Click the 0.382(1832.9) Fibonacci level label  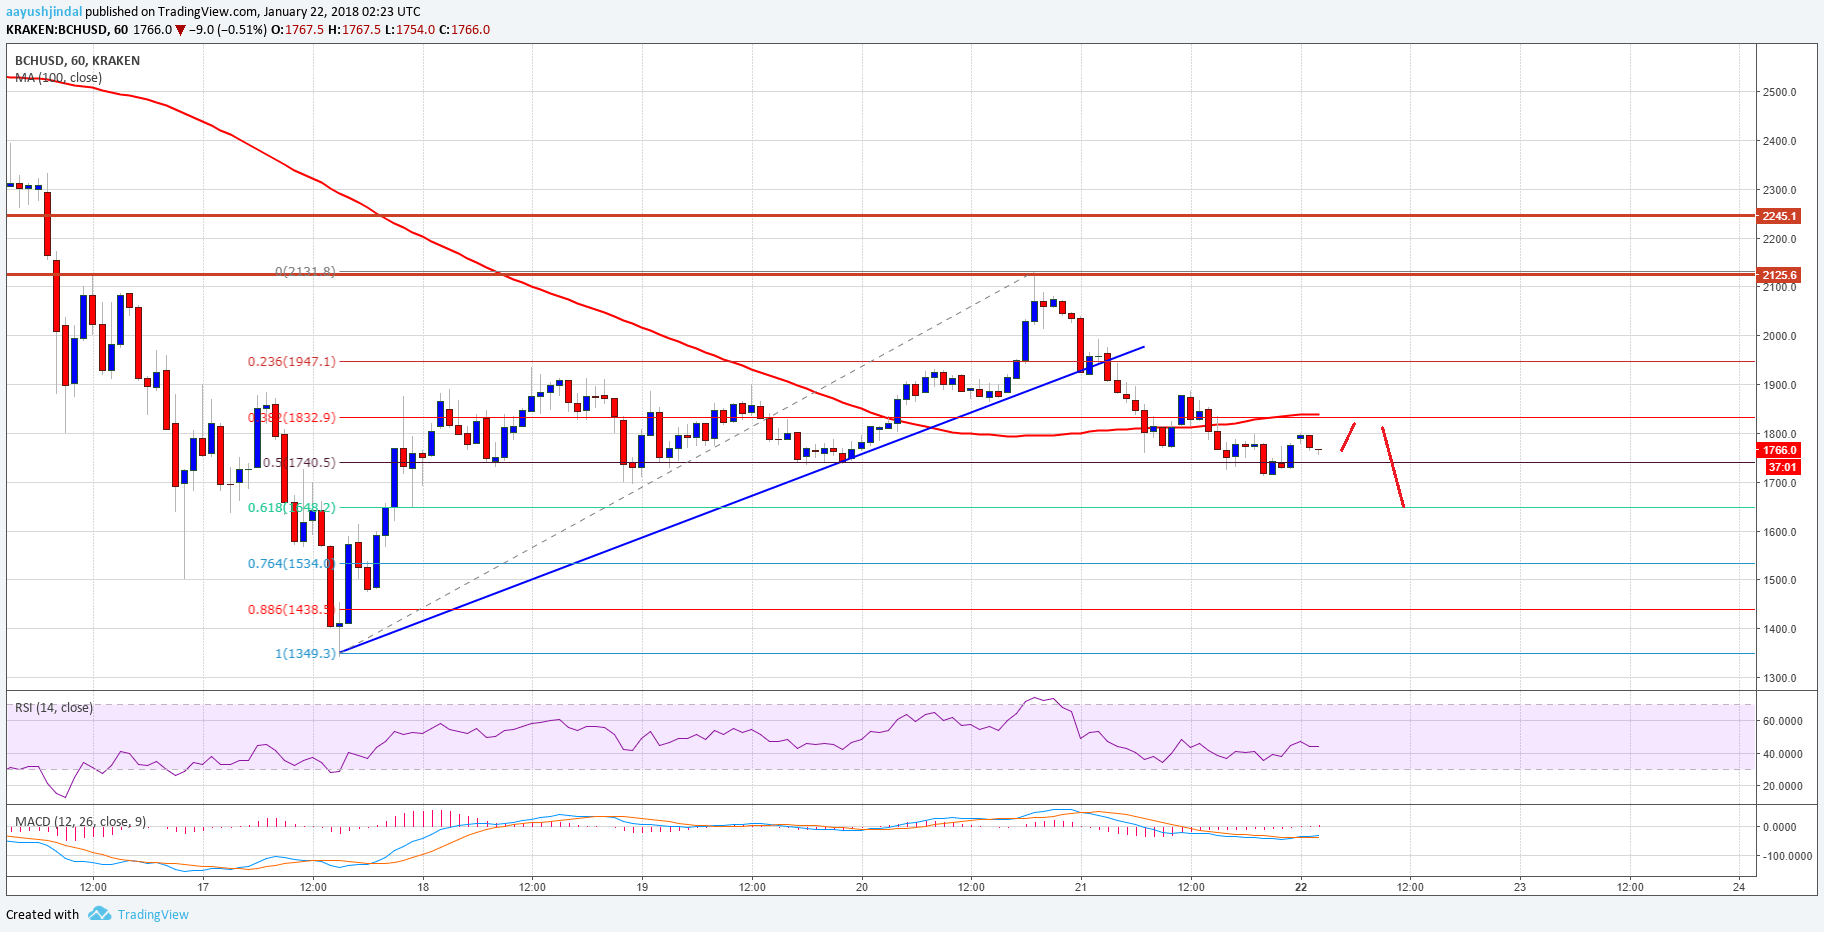[292, 418]
